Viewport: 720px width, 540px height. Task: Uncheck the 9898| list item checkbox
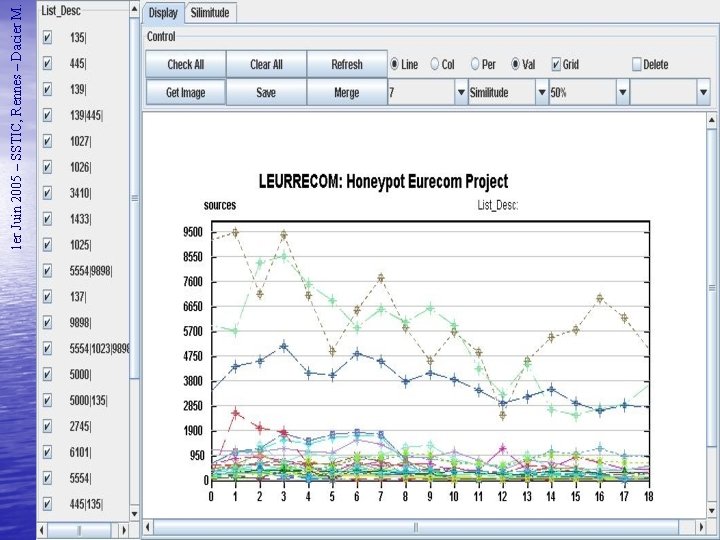(x=47, y=323)
